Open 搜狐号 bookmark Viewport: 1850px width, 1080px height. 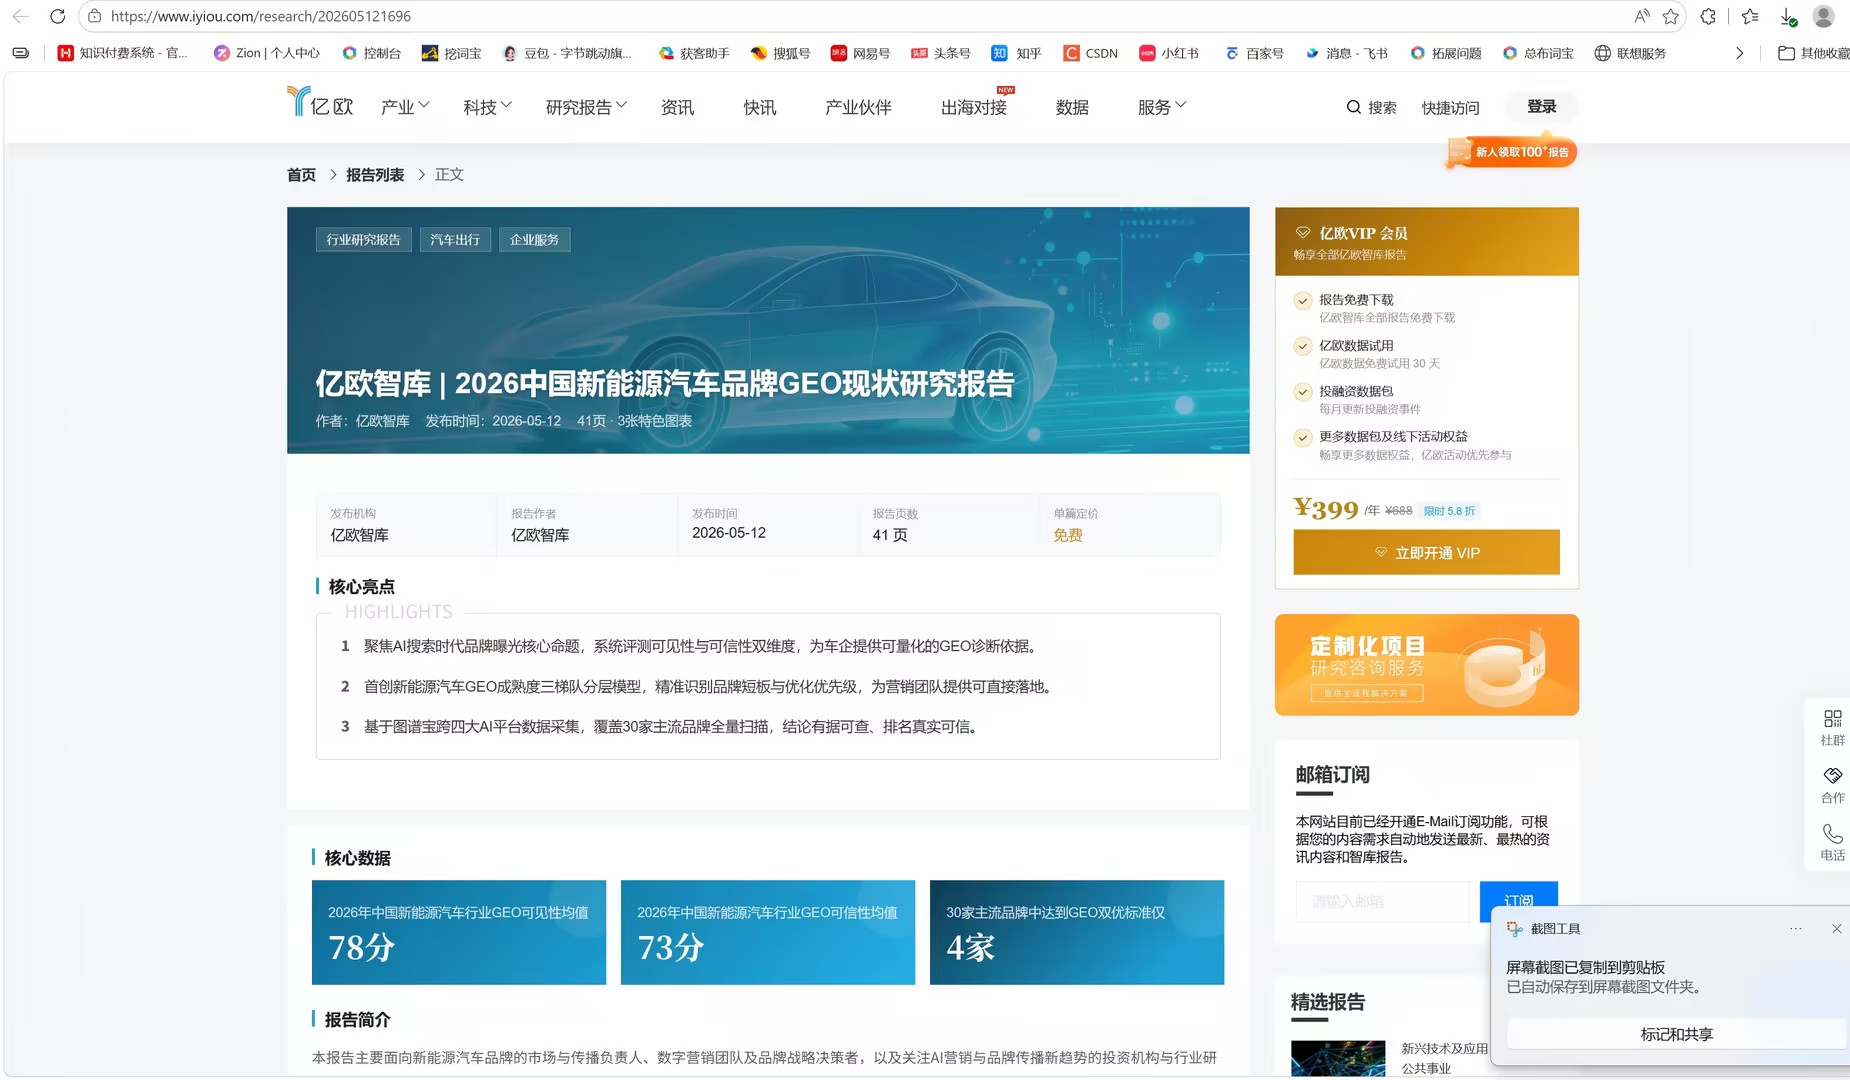[780, 53]
